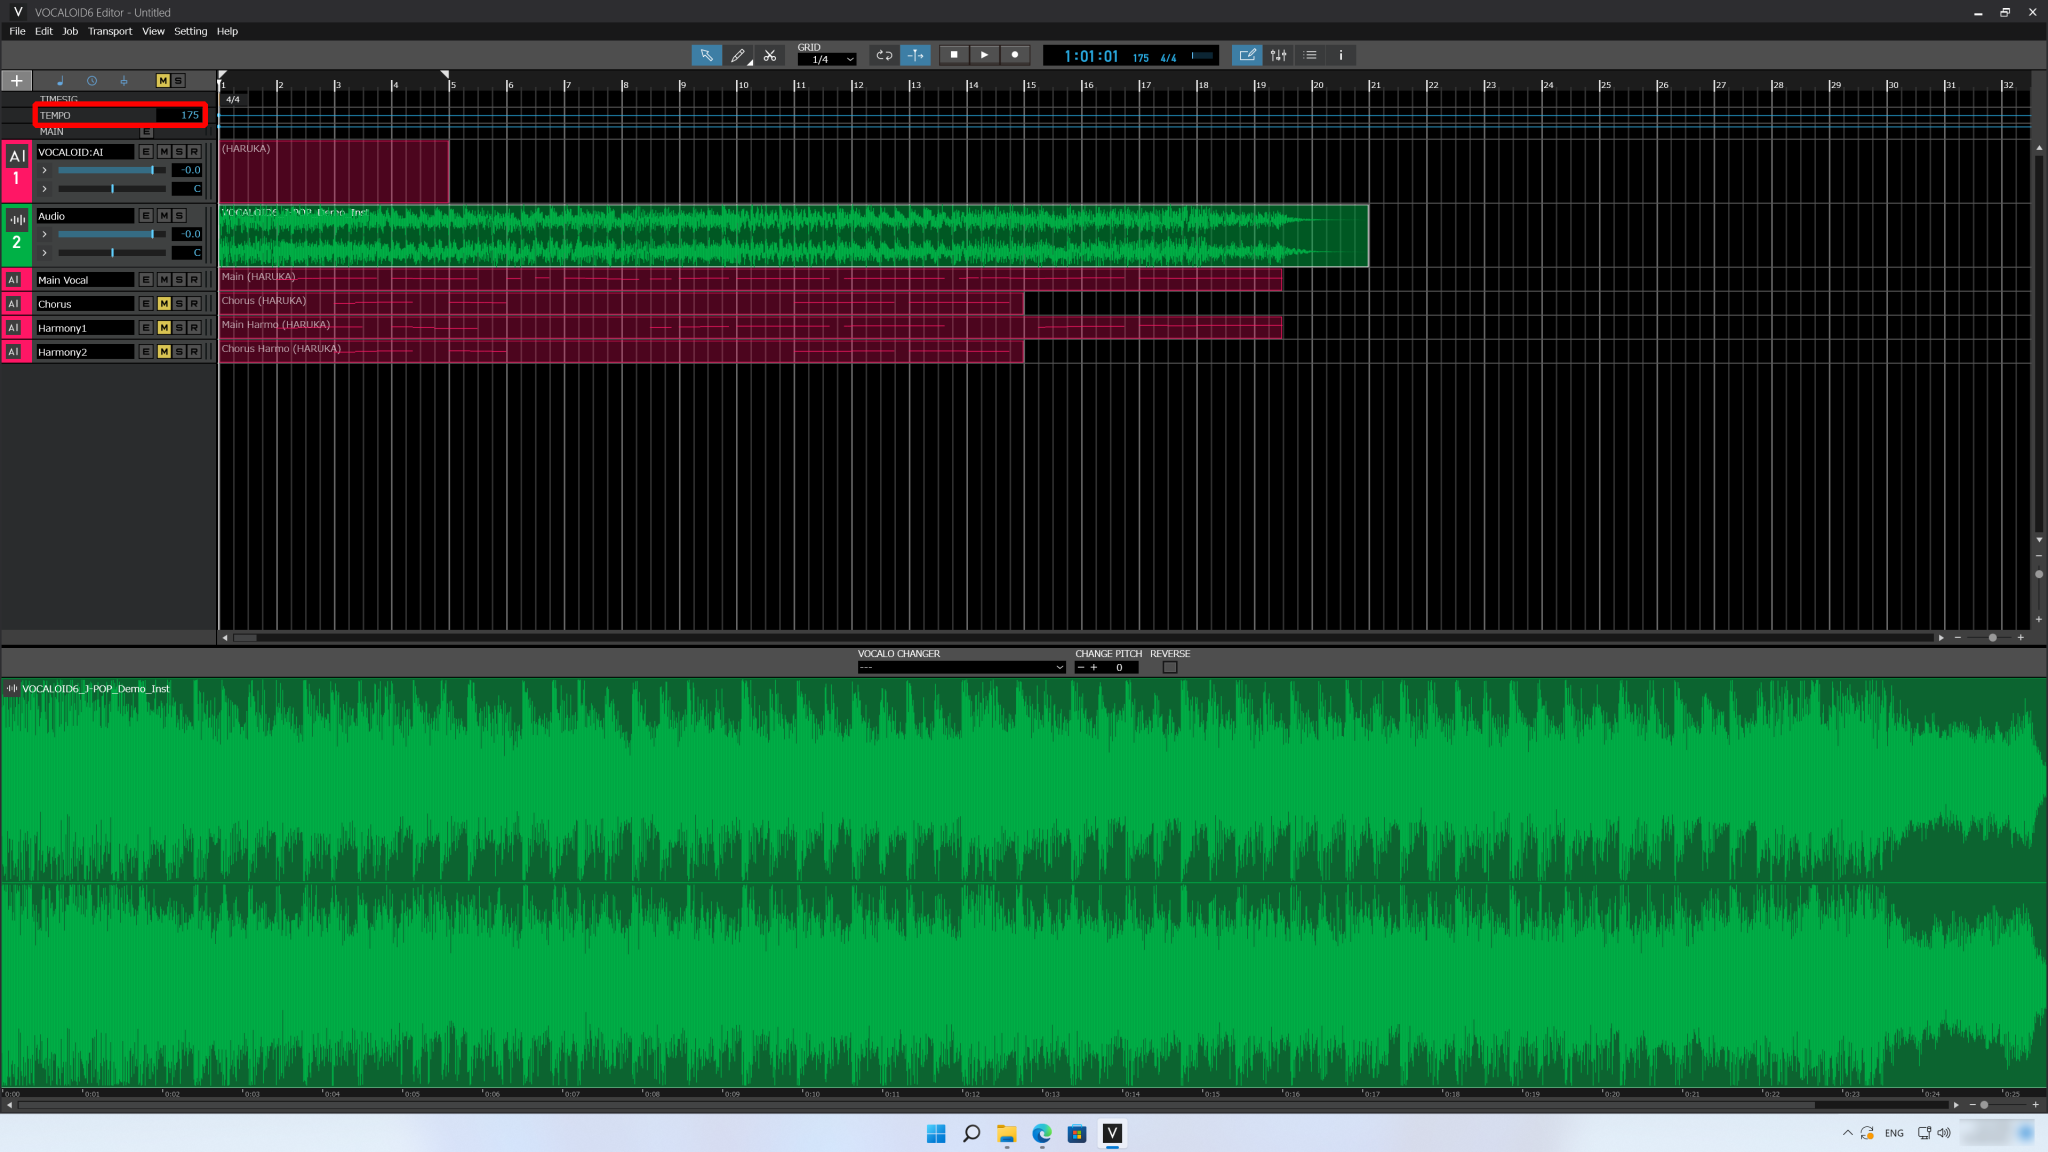Image resolution: width=2048 pixels, height=1152 pixels.
Task: Open the Mixer faders panel icon
Action: click(1277, 55)
